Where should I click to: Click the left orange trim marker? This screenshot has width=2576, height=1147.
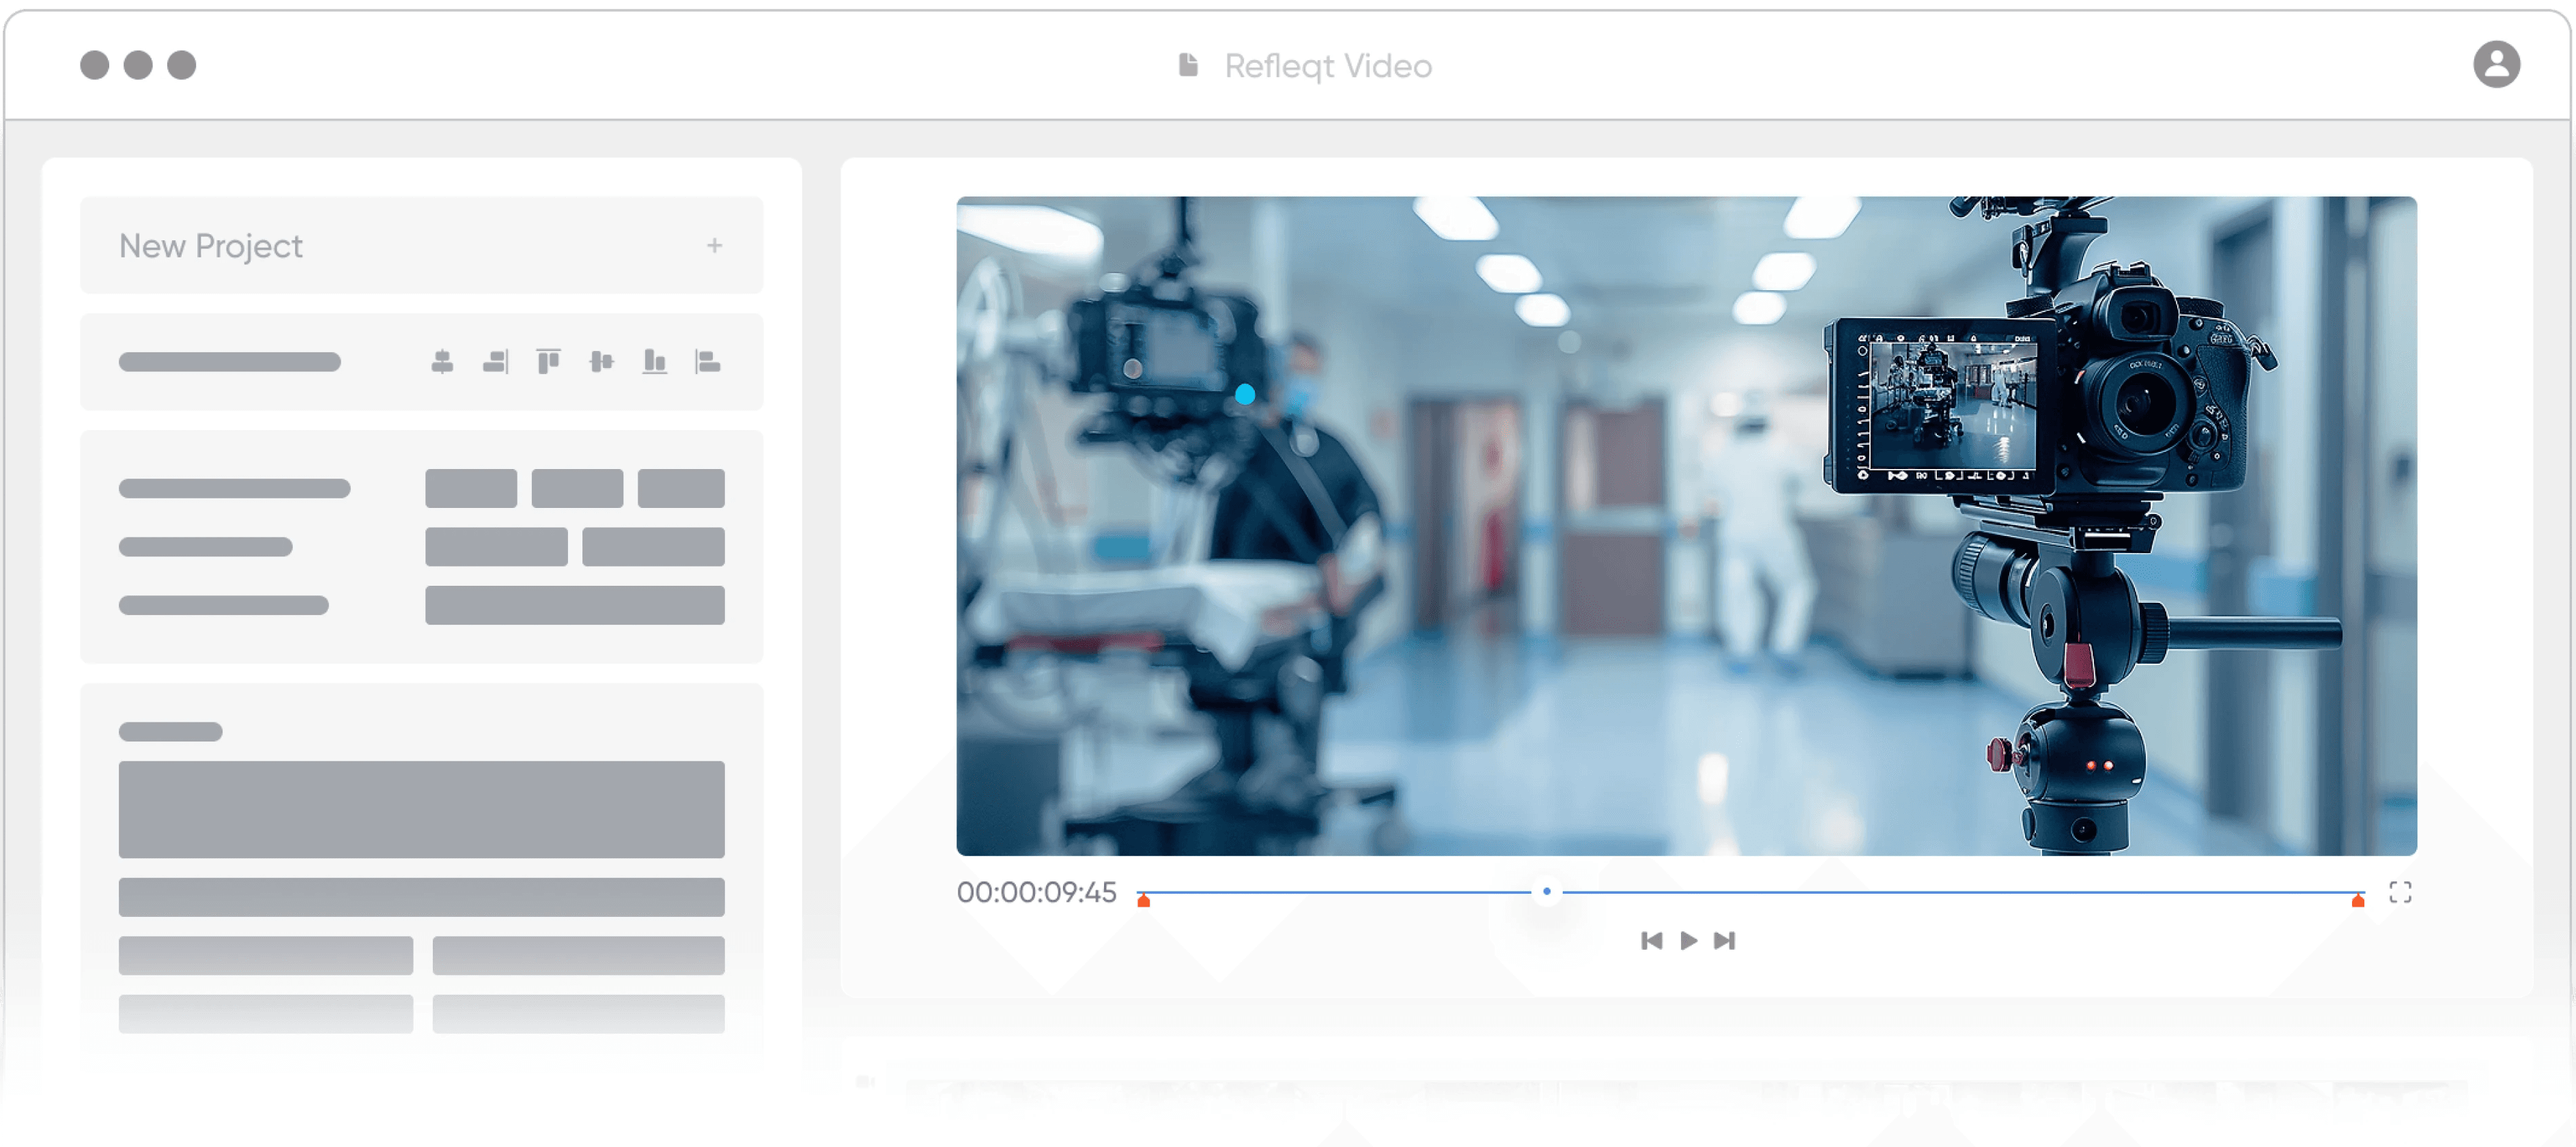[1143, 901]
